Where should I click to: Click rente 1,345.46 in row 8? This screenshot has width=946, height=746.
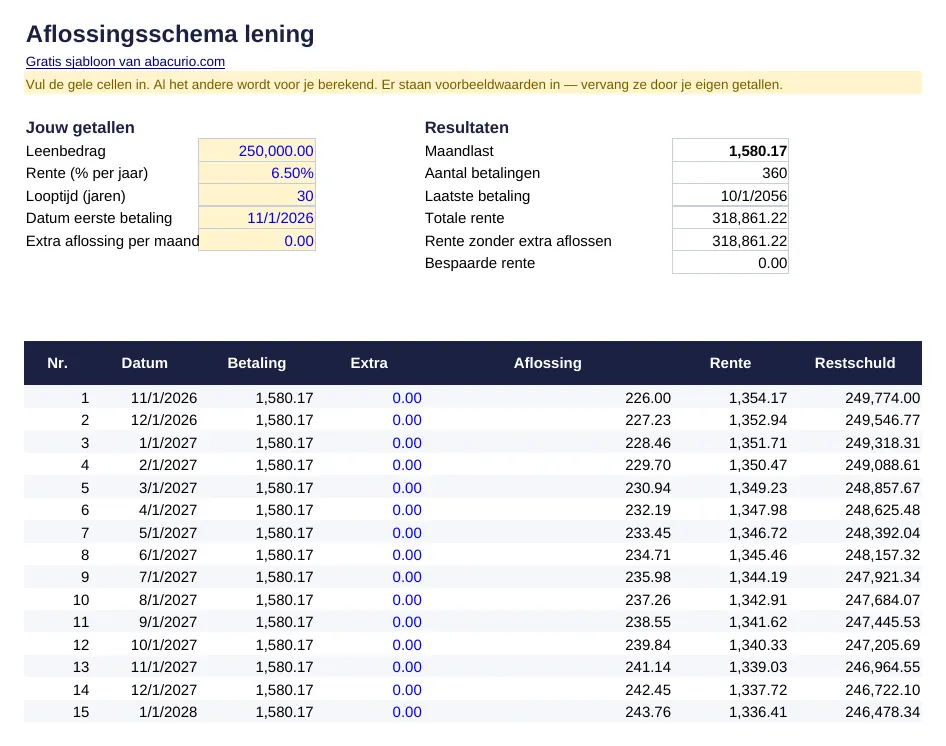pyautogui.click(x=758, y=555)
